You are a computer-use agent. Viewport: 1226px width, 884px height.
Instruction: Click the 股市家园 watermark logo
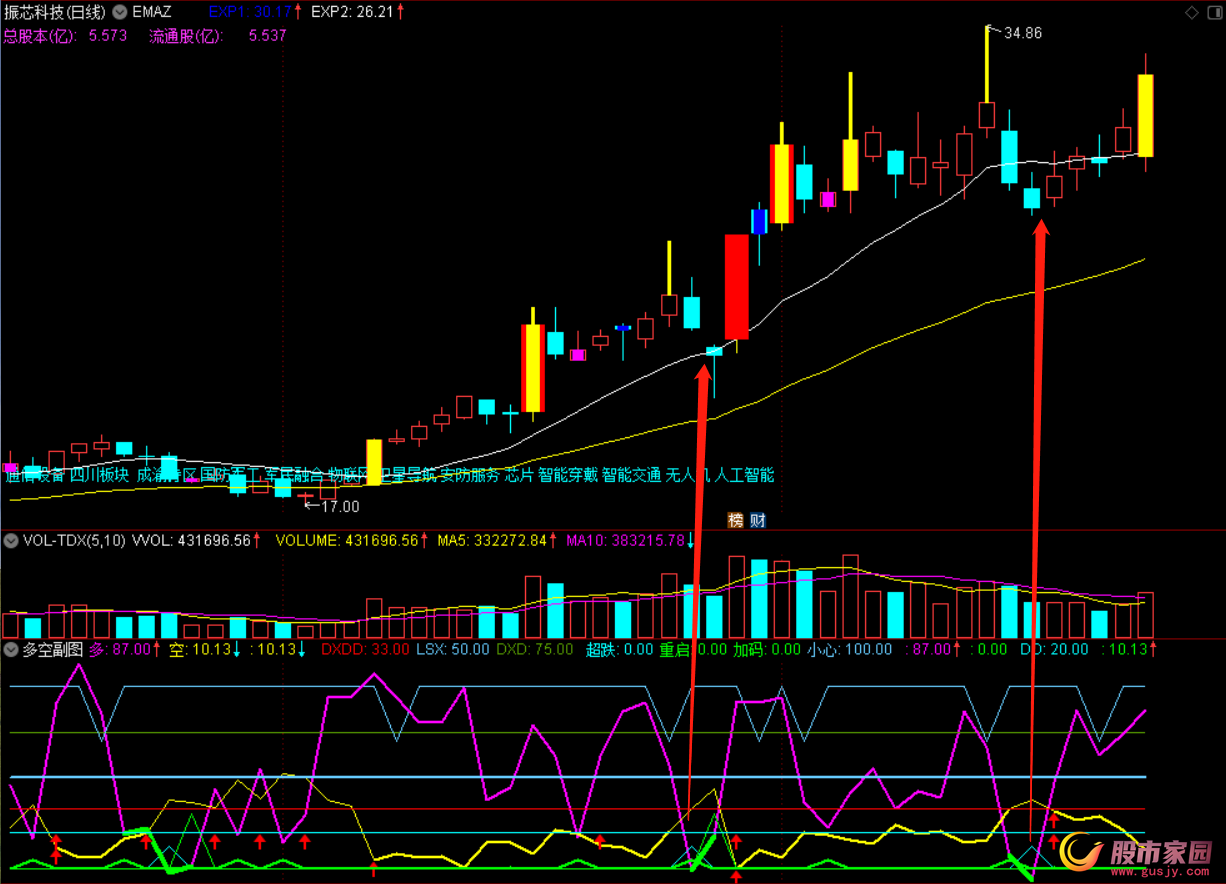click(1138, 853)
